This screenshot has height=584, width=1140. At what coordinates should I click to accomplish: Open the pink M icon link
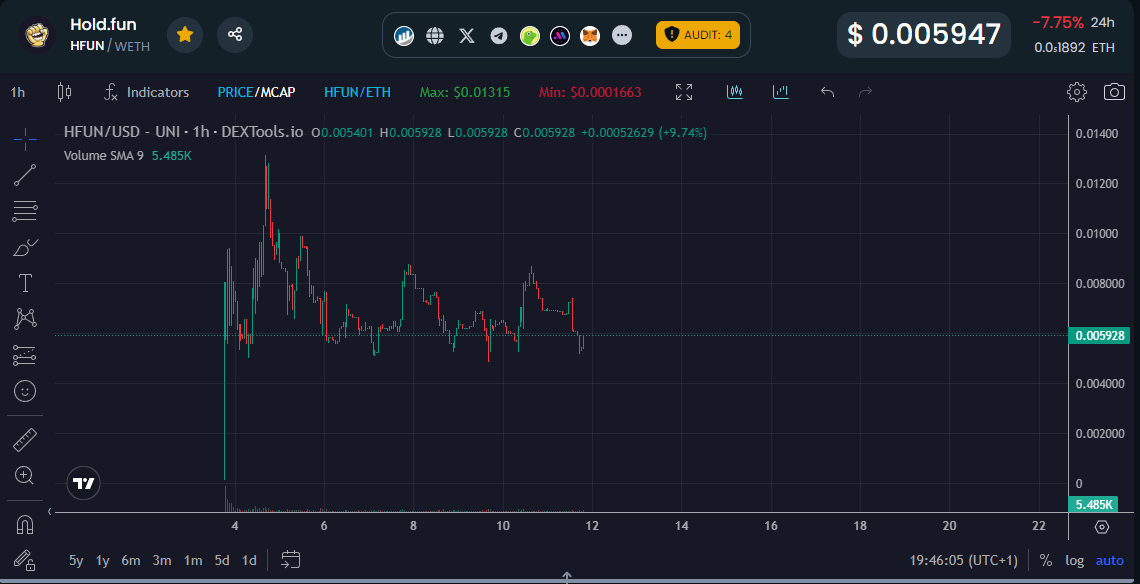point(560,35)
